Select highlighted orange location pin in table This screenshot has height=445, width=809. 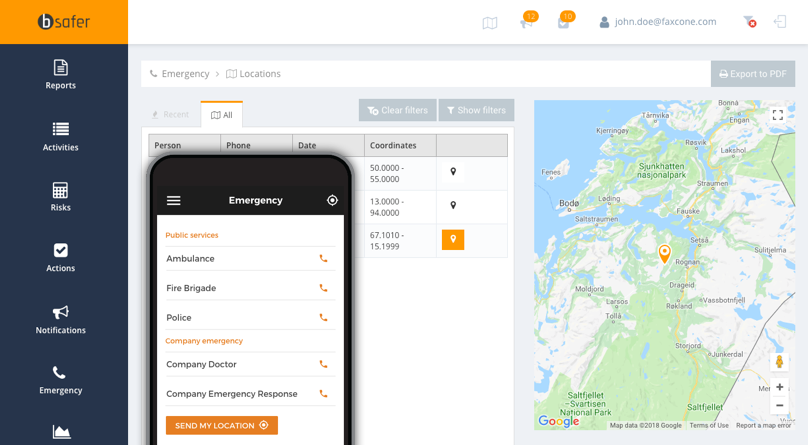[453, 240]
